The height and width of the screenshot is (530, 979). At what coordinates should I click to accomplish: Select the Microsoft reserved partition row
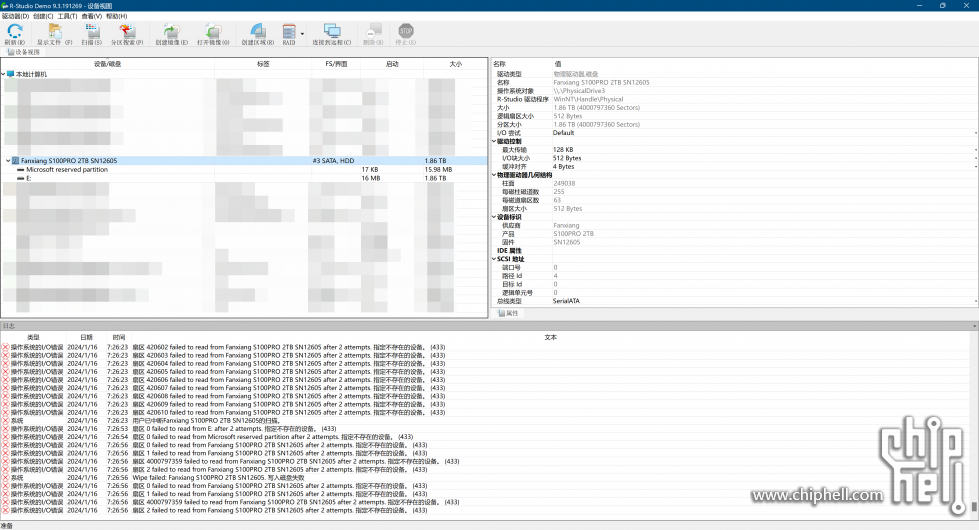(244, 170)
